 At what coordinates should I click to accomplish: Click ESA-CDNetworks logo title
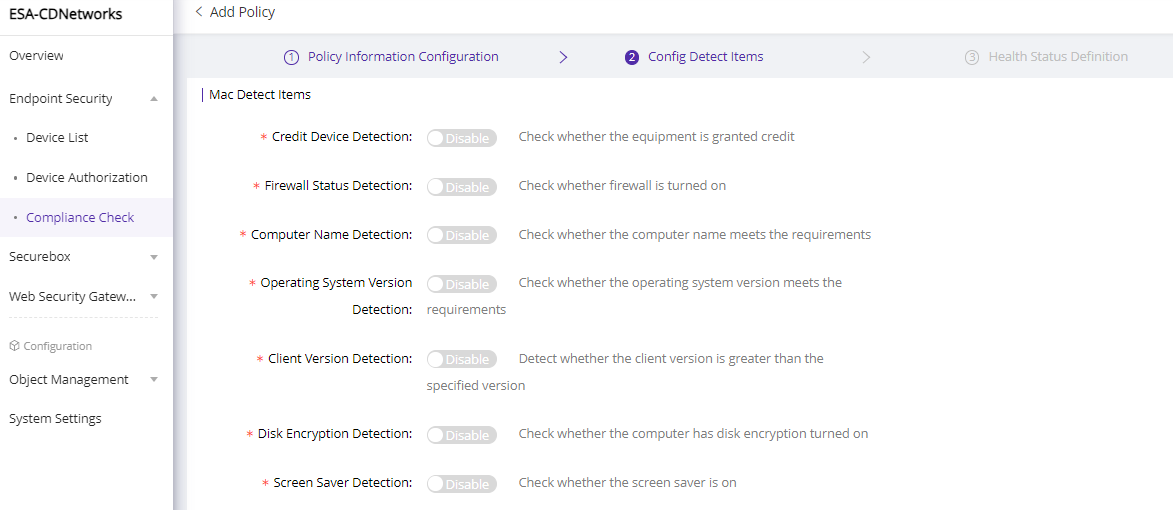coord(65,13)
